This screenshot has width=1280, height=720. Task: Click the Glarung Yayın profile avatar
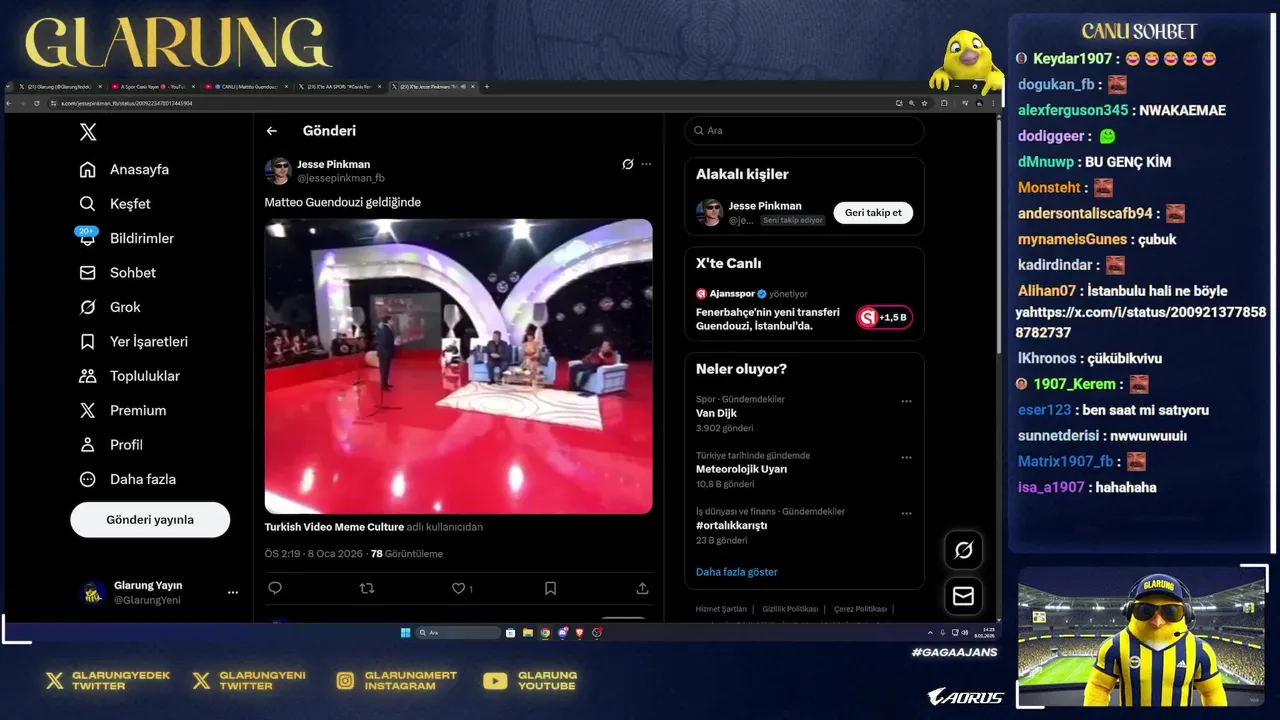click(93, 592)
